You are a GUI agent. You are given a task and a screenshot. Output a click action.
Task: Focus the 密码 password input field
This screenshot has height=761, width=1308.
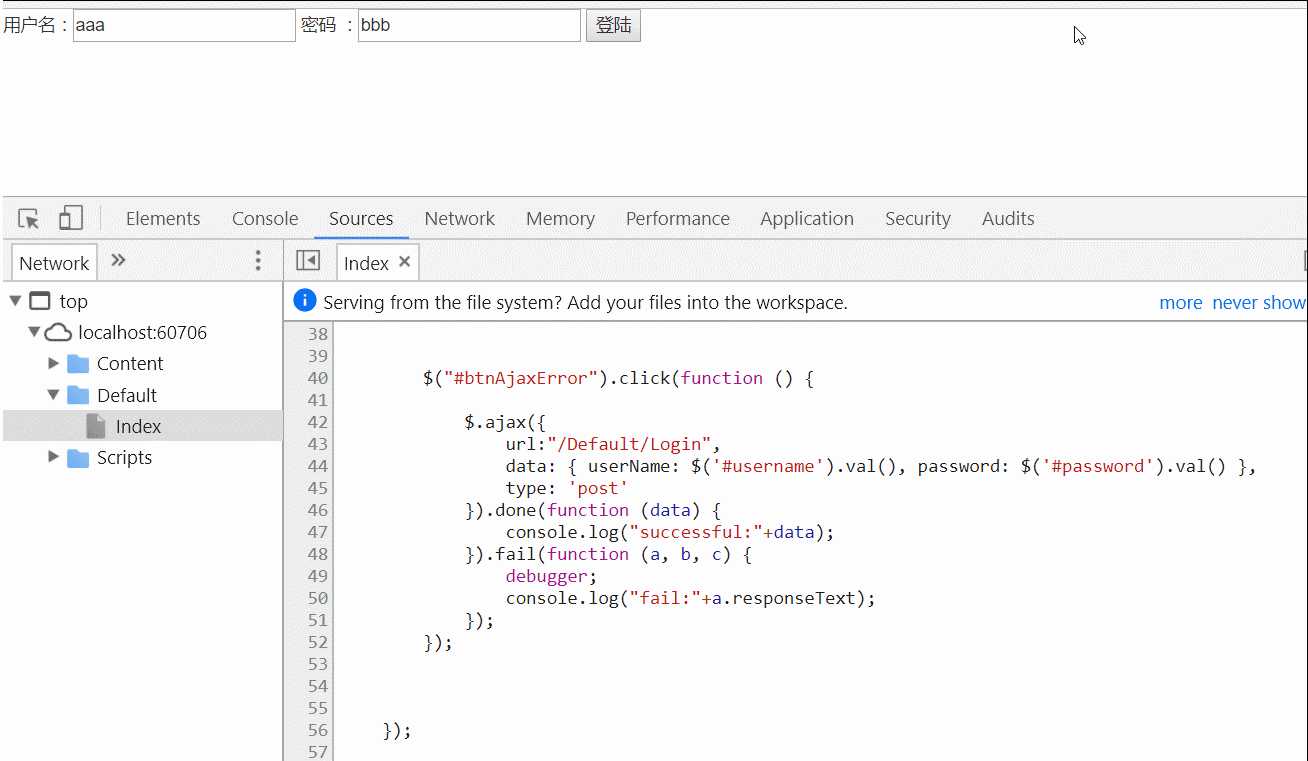coord(469,25)
